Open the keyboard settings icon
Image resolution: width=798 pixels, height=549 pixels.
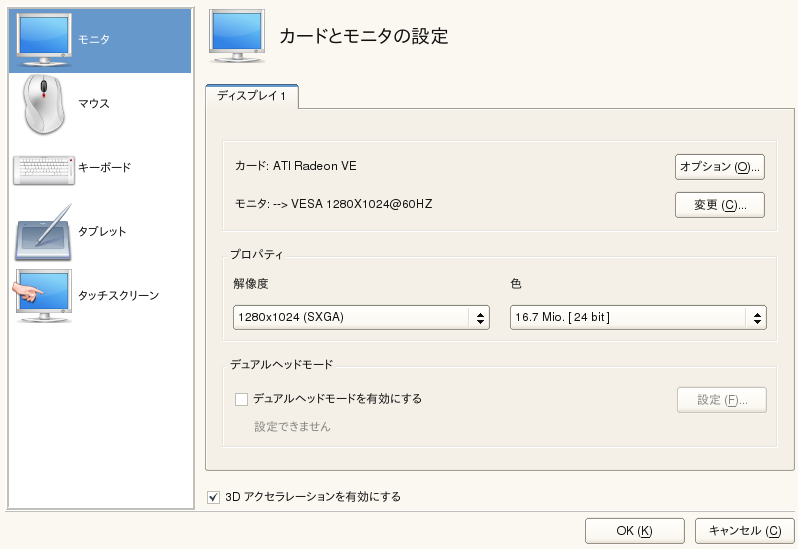[44, 168]
